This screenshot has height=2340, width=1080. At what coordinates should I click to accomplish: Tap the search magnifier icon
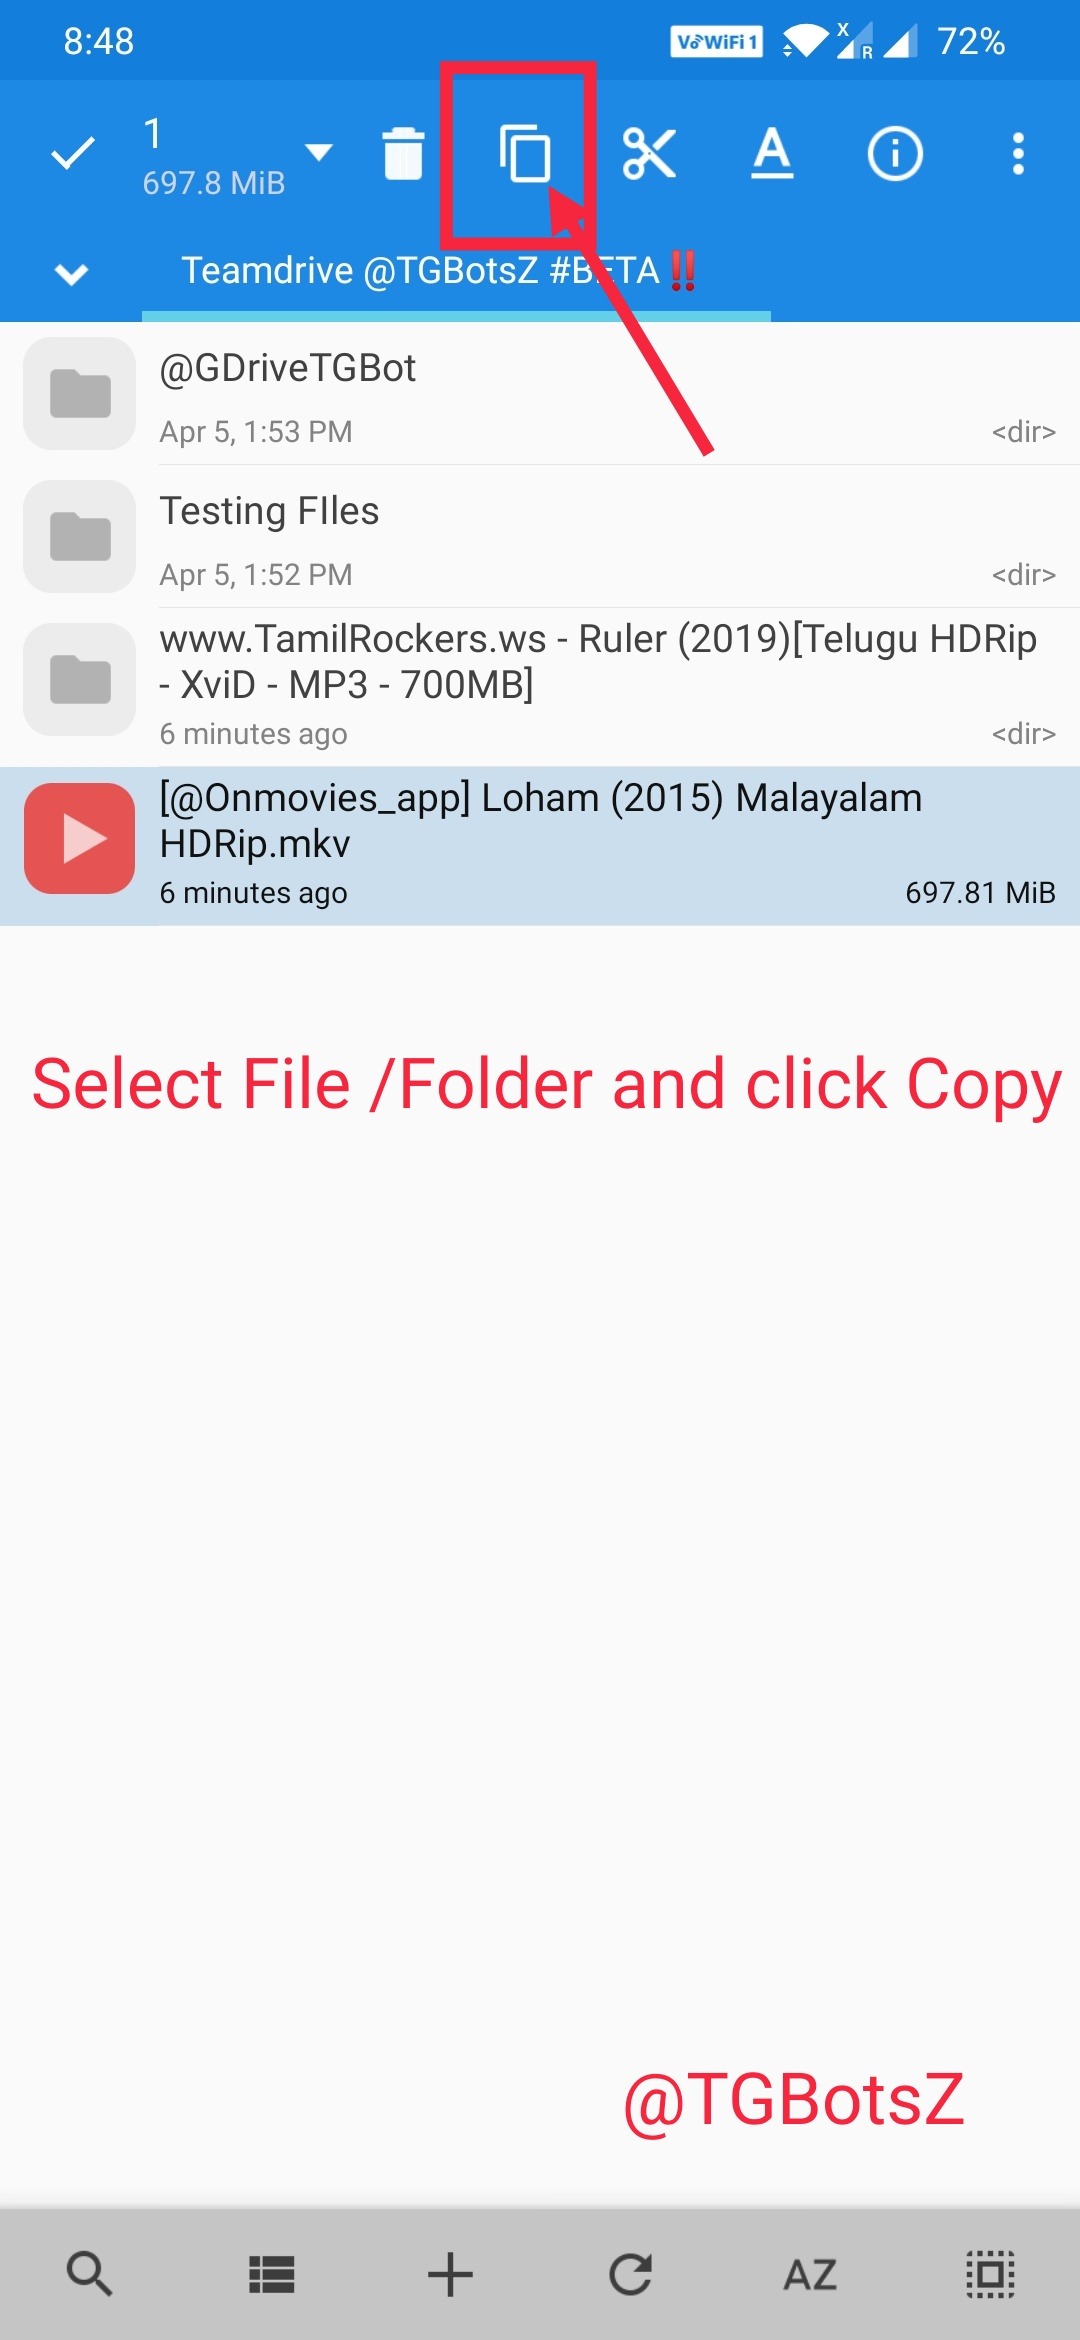click(x=90, y=2274)
